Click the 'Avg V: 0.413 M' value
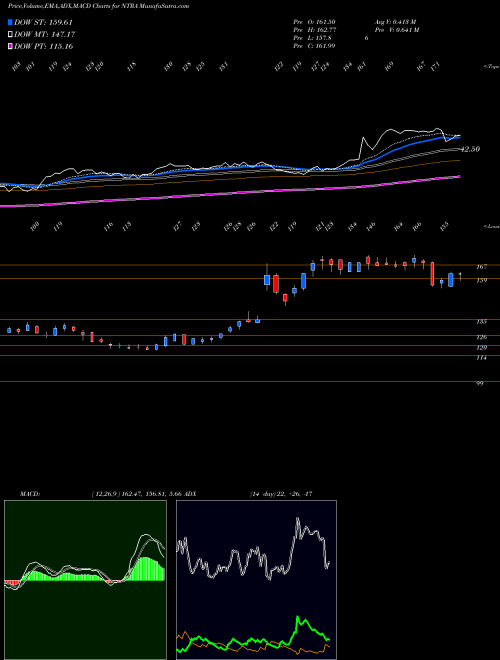 tap(395, 22)
